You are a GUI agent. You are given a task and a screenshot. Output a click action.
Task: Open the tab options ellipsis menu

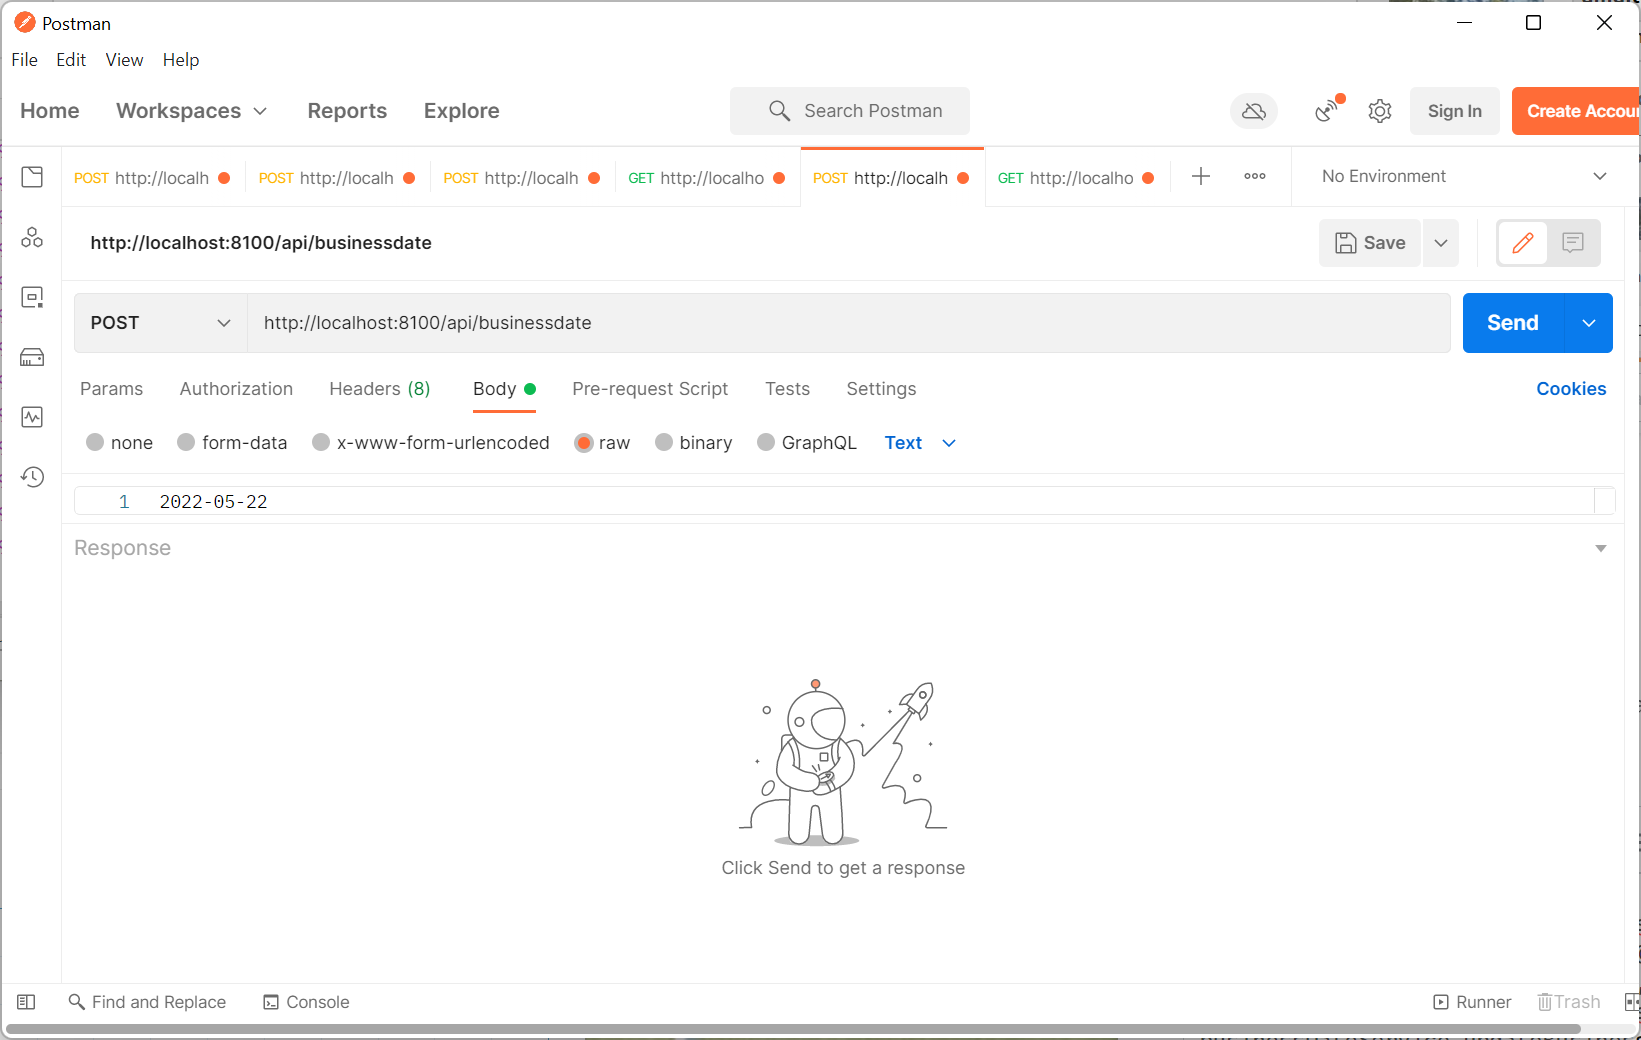click(1255, 177)
